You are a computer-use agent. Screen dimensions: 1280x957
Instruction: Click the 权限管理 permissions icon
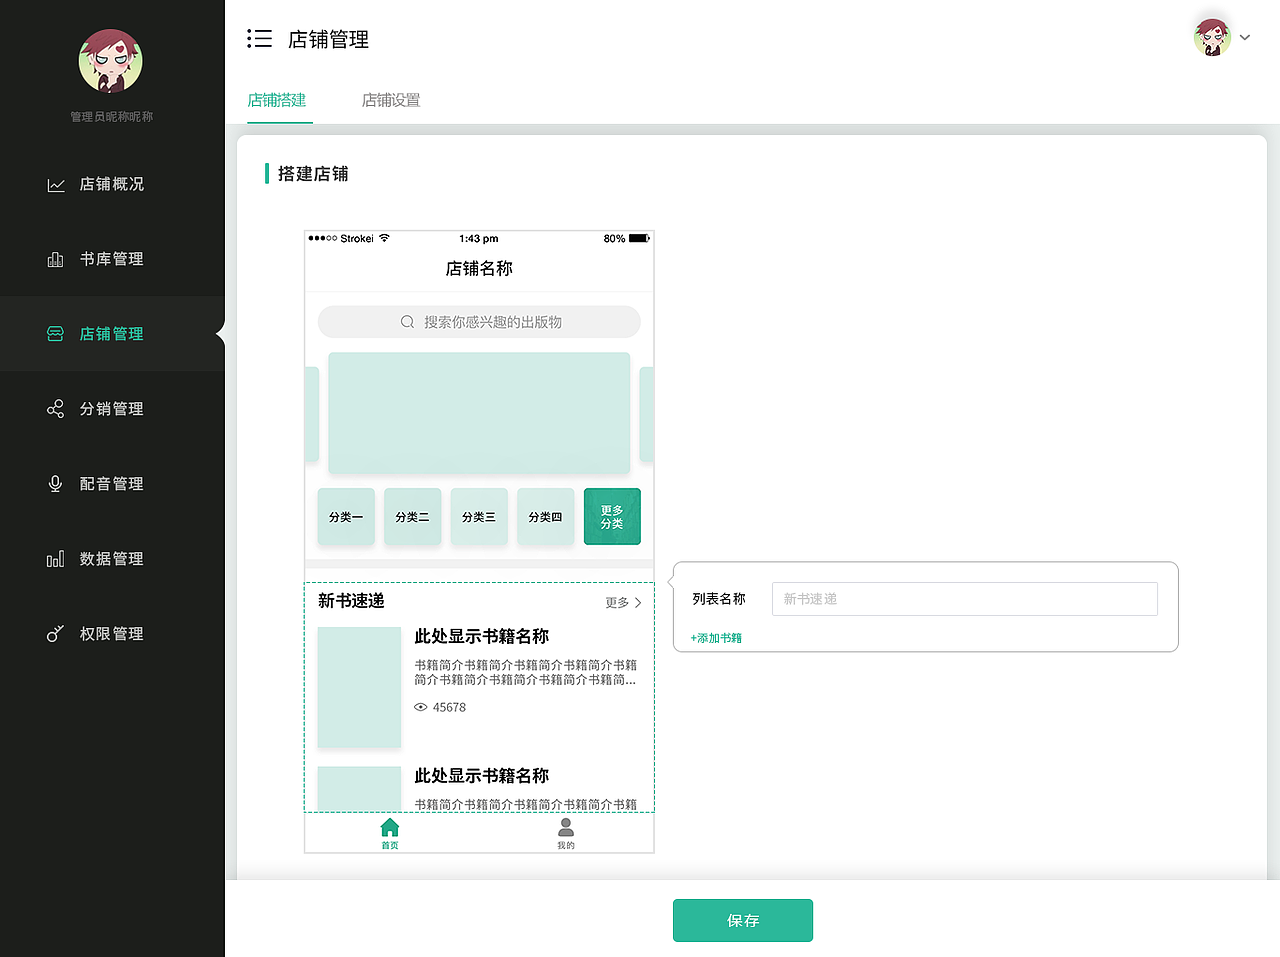(x=55, y=633)
